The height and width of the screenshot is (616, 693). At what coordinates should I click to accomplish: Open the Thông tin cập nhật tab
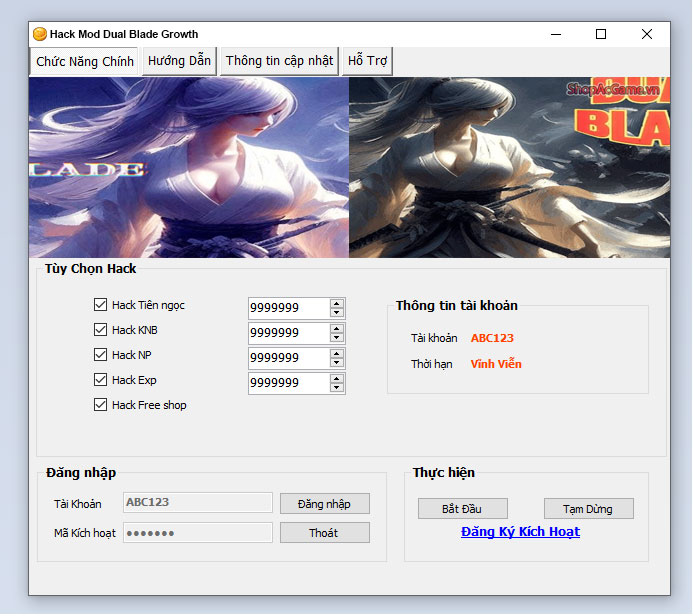[279, 61]
